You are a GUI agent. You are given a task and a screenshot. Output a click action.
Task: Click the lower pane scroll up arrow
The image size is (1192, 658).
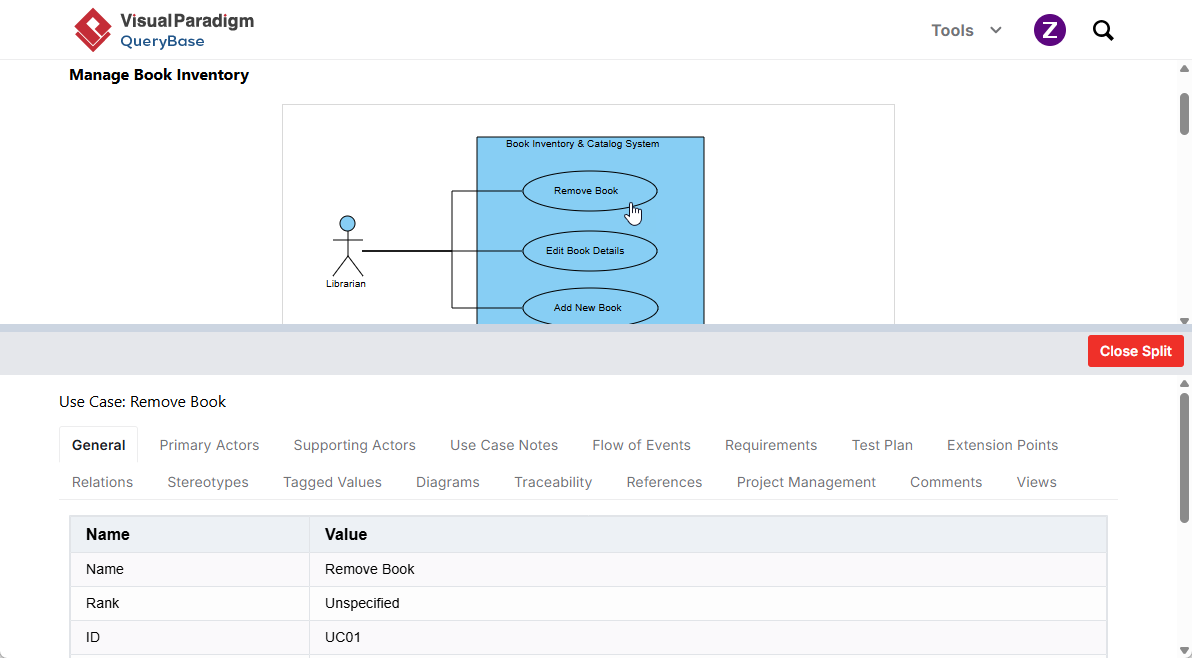(1184, 384)
